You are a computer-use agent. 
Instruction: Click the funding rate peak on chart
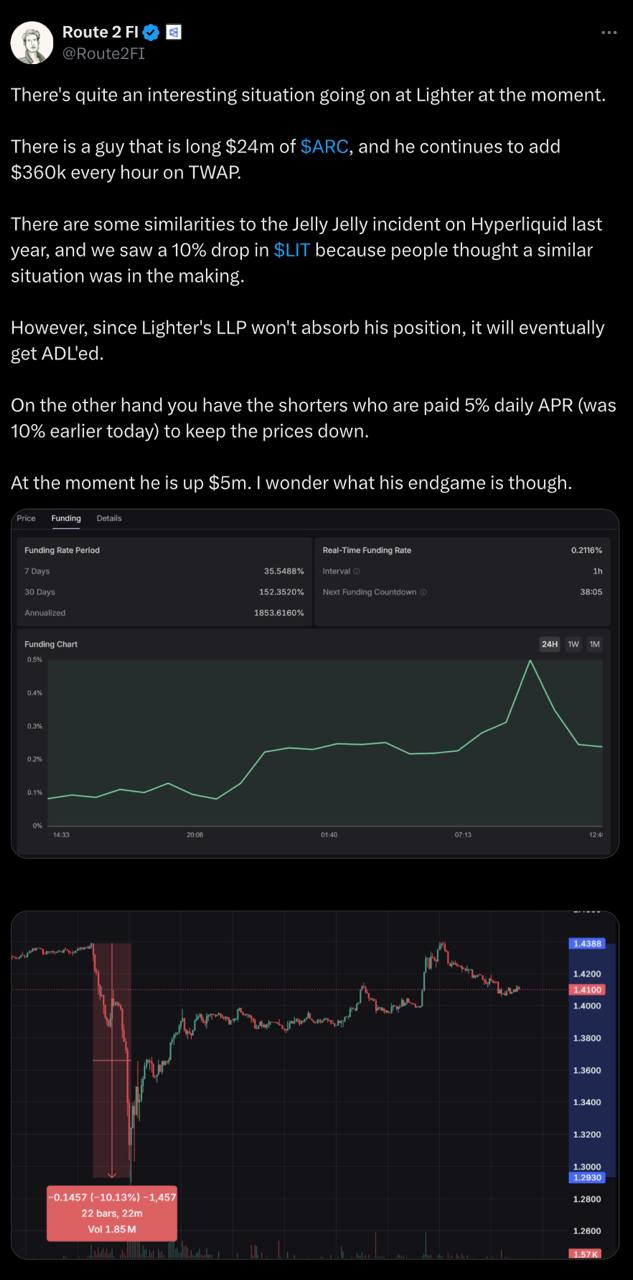click(529, 661)
